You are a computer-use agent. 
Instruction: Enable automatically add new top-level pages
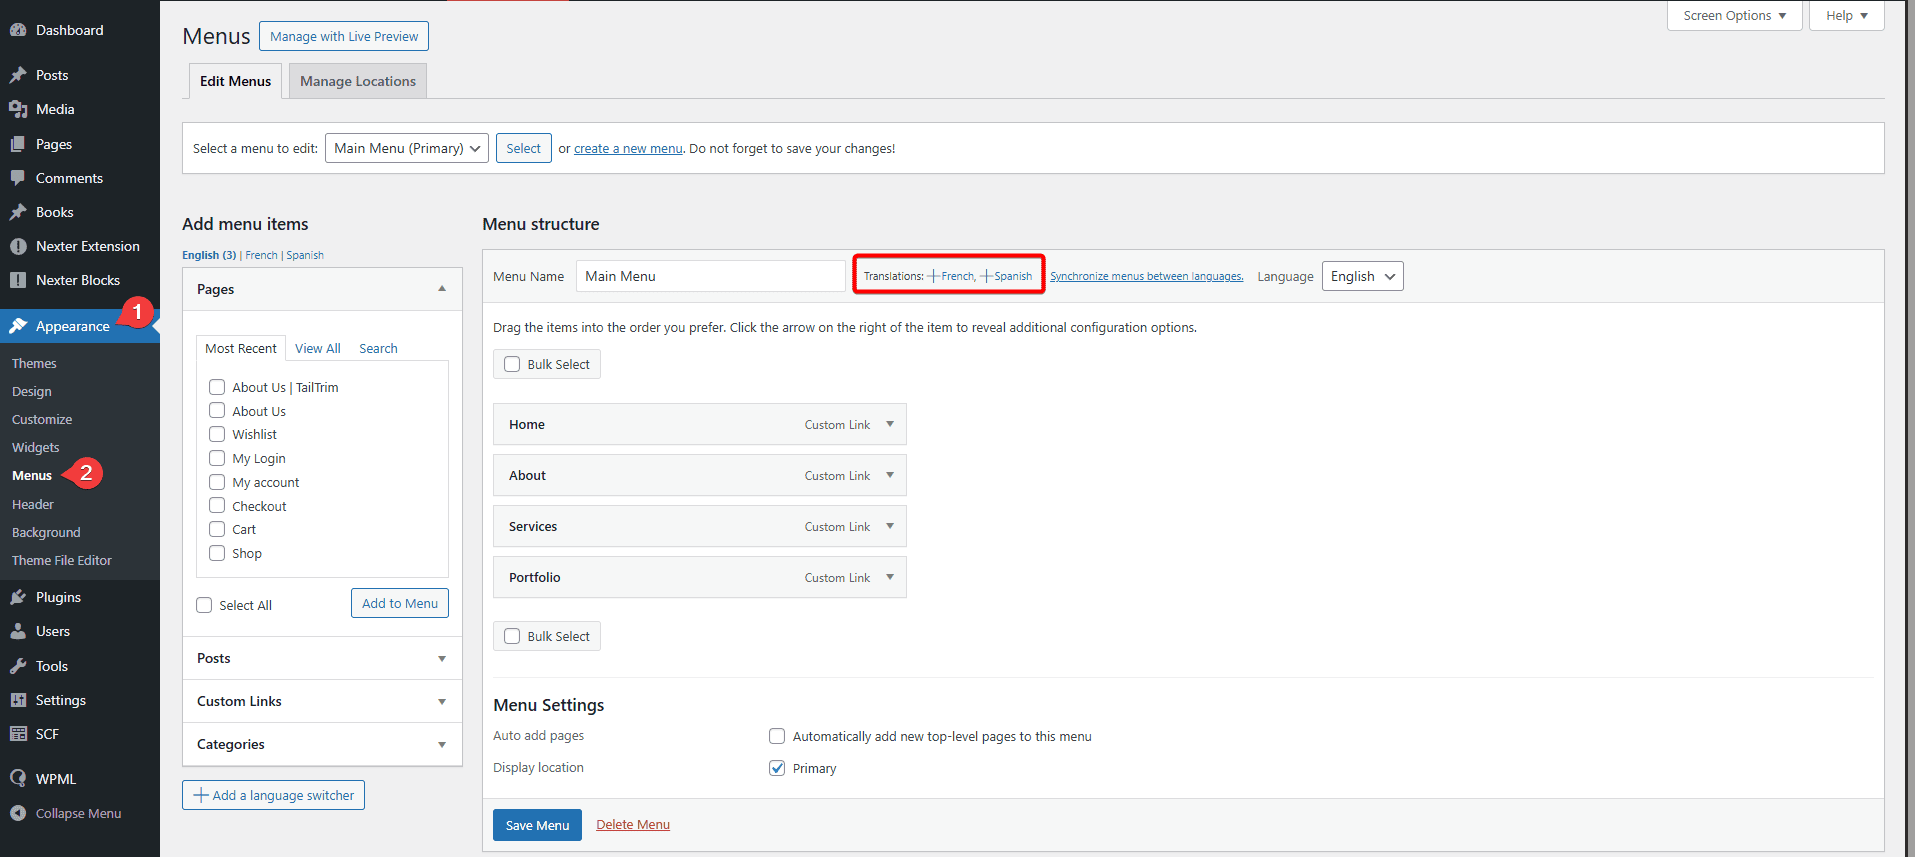tap(777, 736)
